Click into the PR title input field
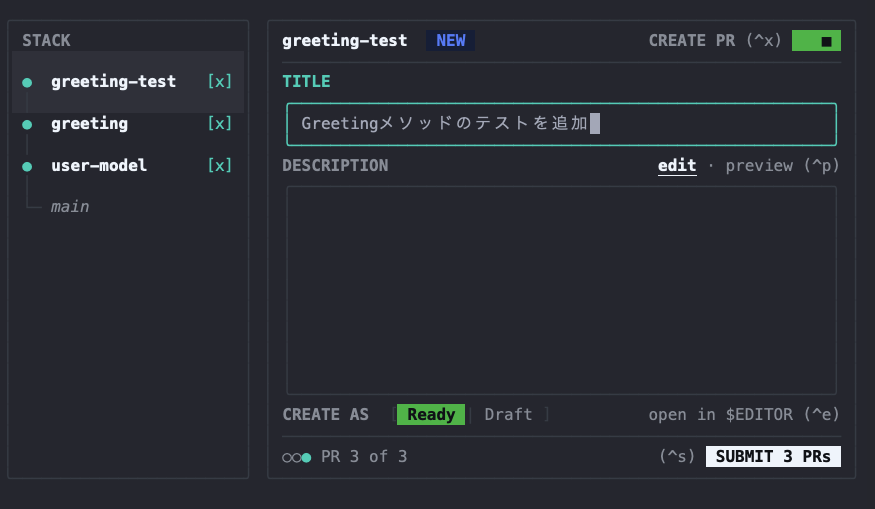The height and width of the screenshot is (509, 875). tap(561, 124)
